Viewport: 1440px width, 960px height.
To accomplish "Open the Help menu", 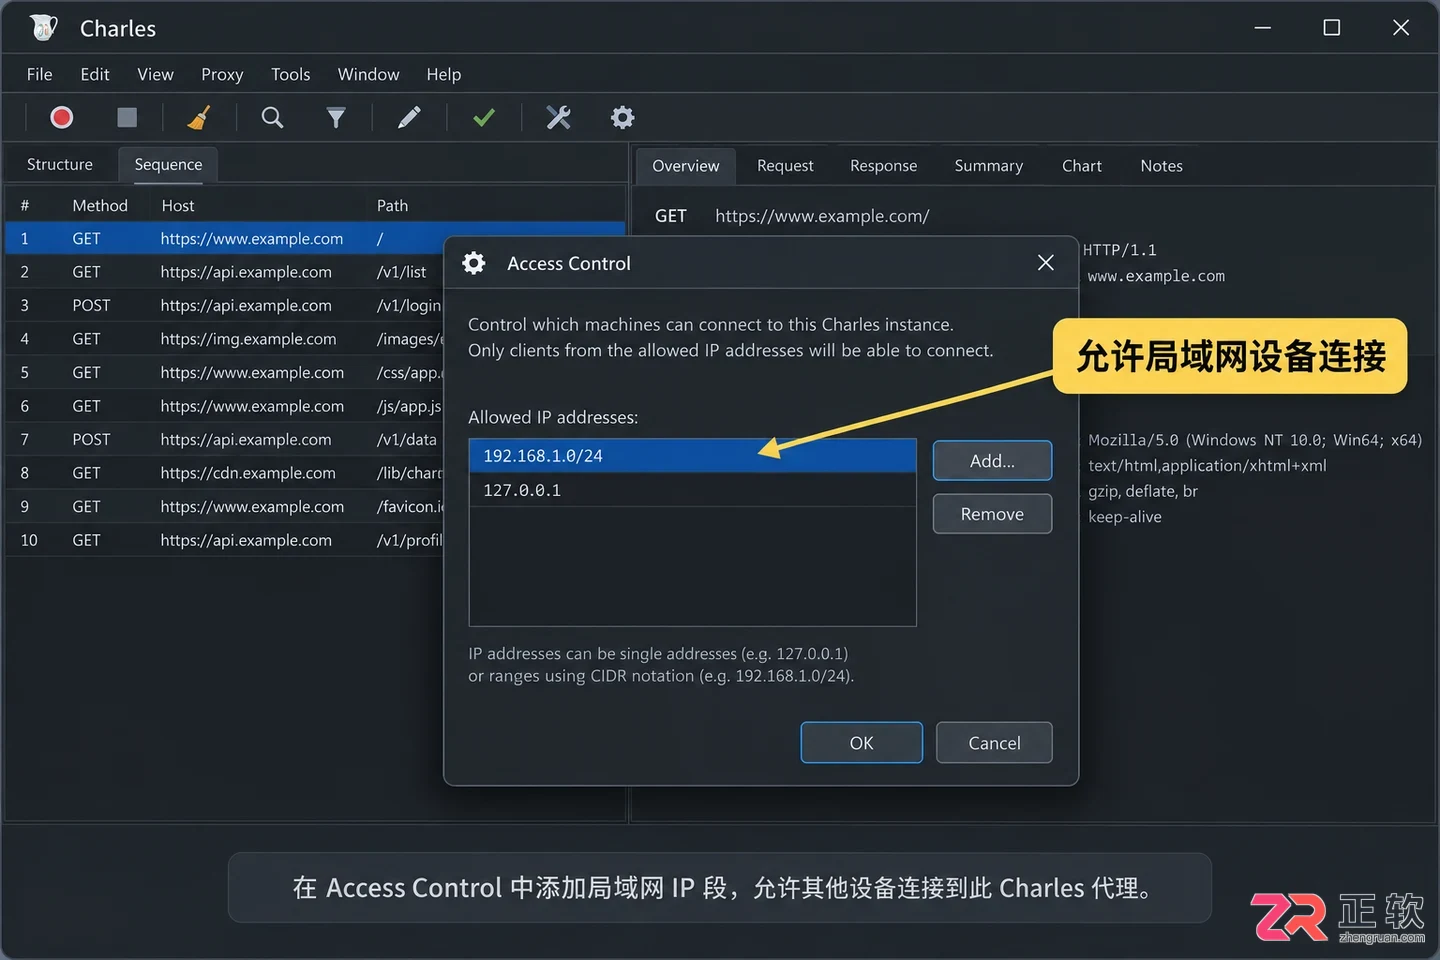I will [444, 74].
